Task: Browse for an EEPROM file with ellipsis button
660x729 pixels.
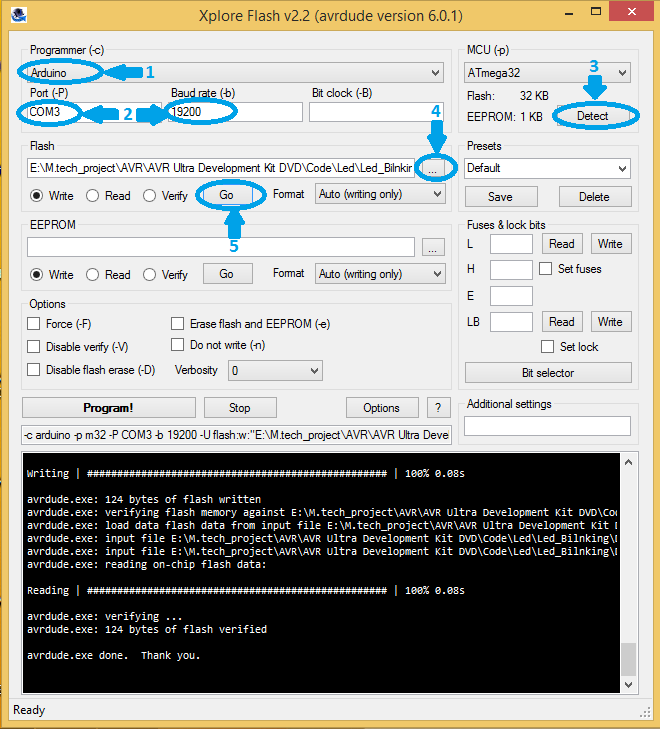Action: click(x=433, y=247)
